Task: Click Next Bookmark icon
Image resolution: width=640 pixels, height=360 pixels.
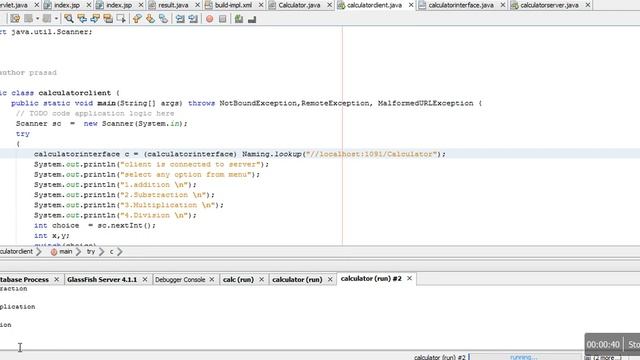Action: [x=150, y=19]
